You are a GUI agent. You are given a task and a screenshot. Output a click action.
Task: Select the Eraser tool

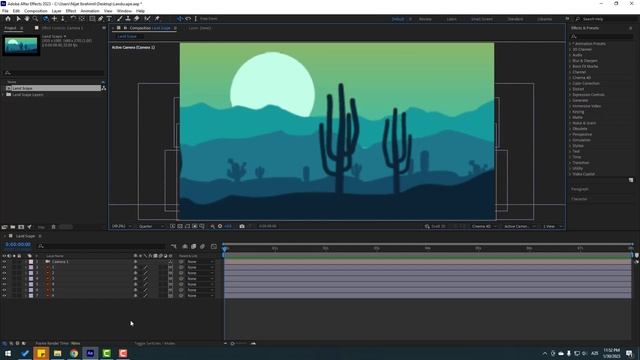[x=137, y=19]
